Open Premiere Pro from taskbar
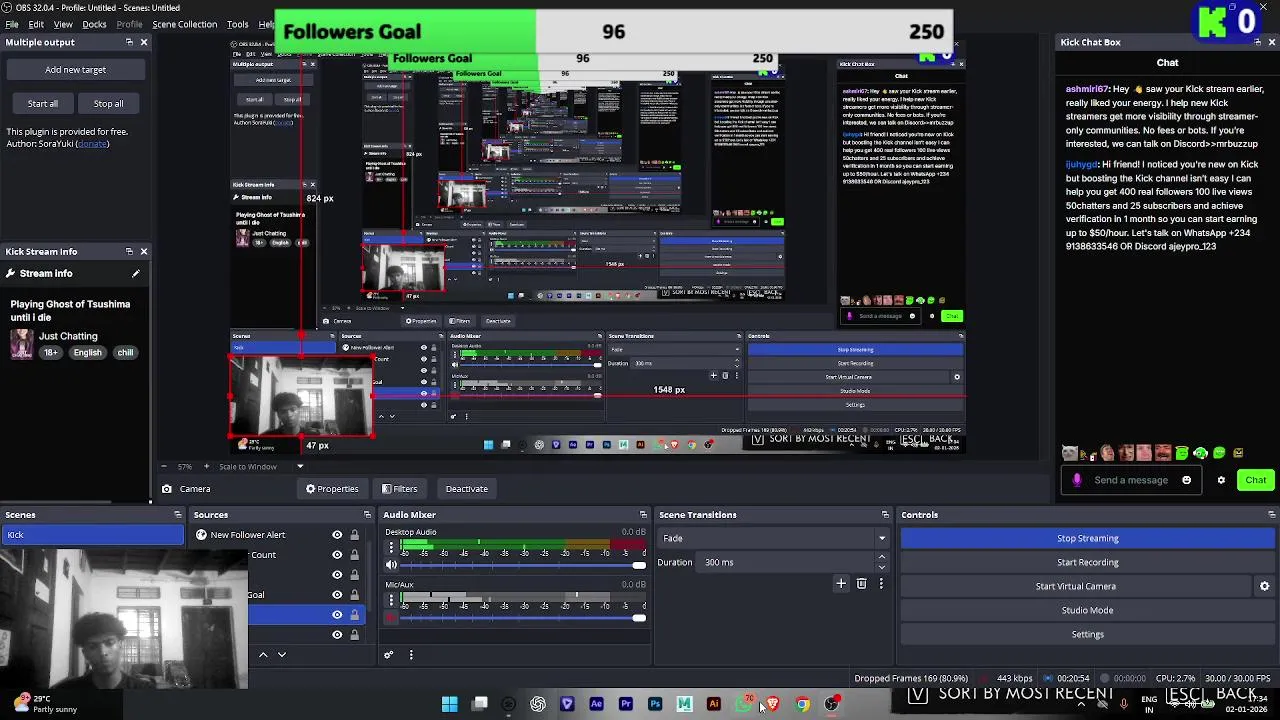Image resolution: width=1280 pixels, height=720 pixels. (x=626, y=704)
